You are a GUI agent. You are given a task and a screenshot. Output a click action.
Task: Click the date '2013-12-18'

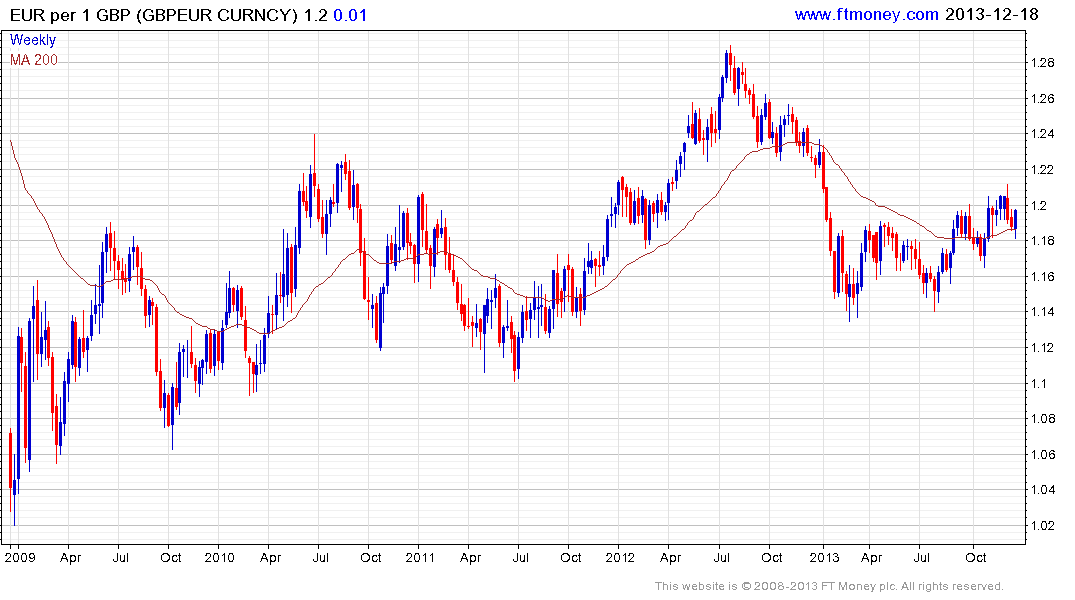pos(991,14)
